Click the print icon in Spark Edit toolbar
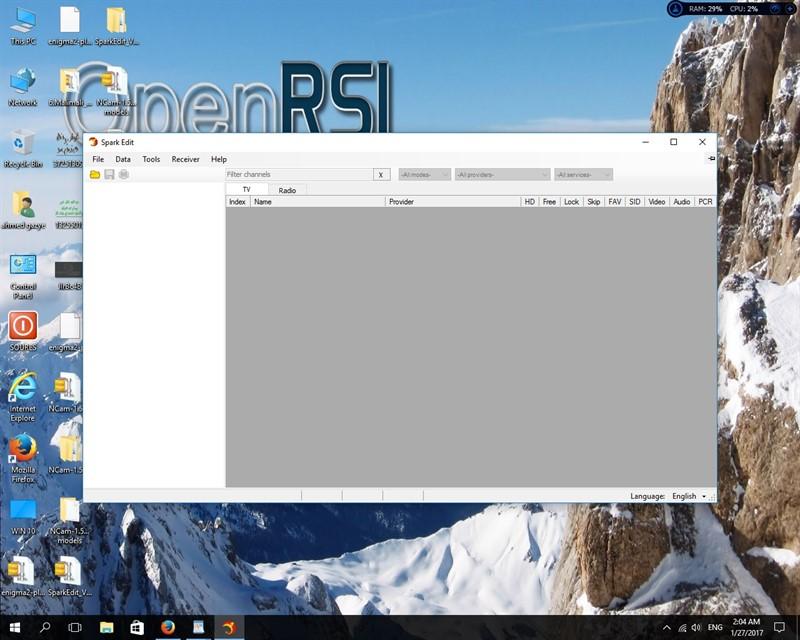The width and height of the screenshot is (800, 640). click(123, 175)
